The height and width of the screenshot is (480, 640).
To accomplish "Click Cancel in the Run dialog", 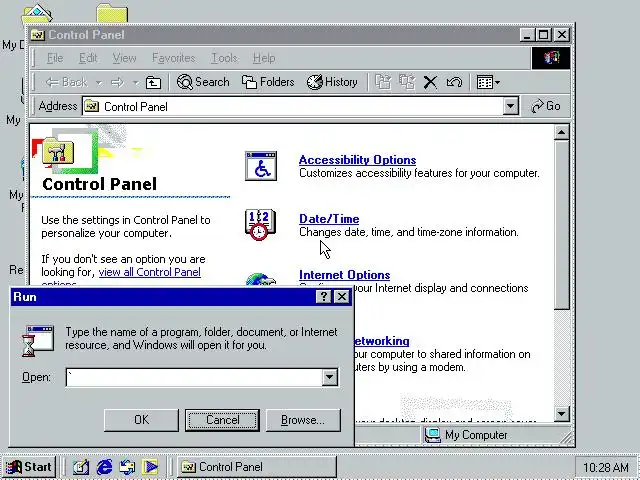I will (222, 420).
